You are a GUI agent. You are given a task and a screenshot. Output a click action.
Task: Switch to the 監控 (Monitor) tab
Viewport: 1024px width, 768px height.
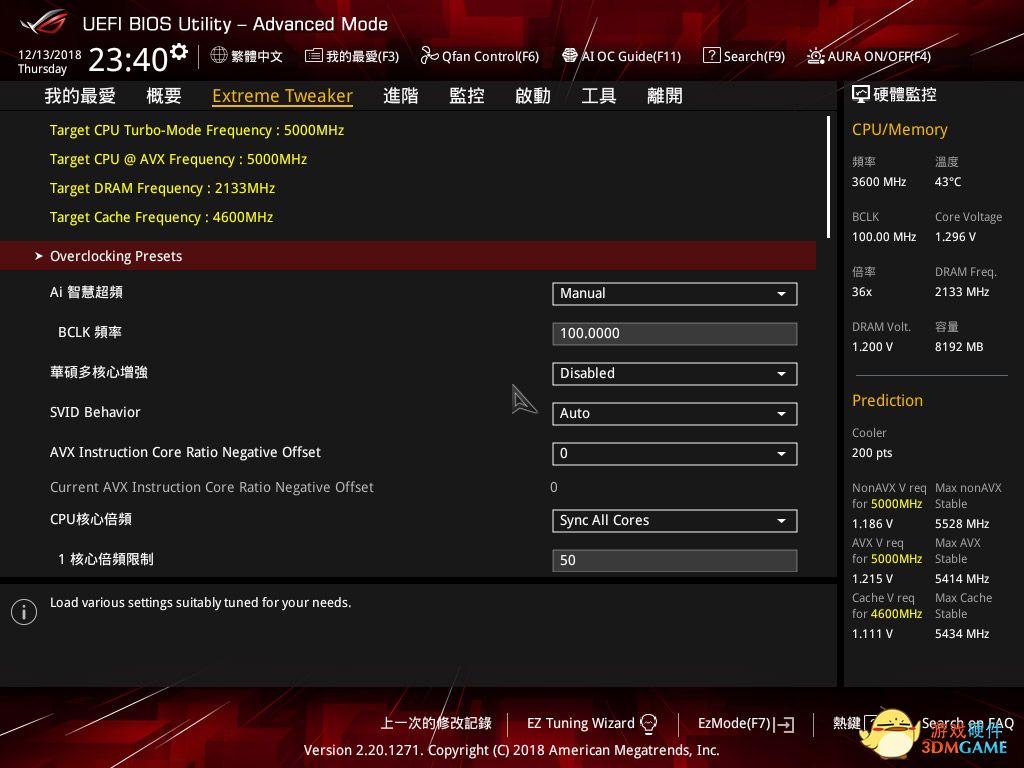coord(467,96)
